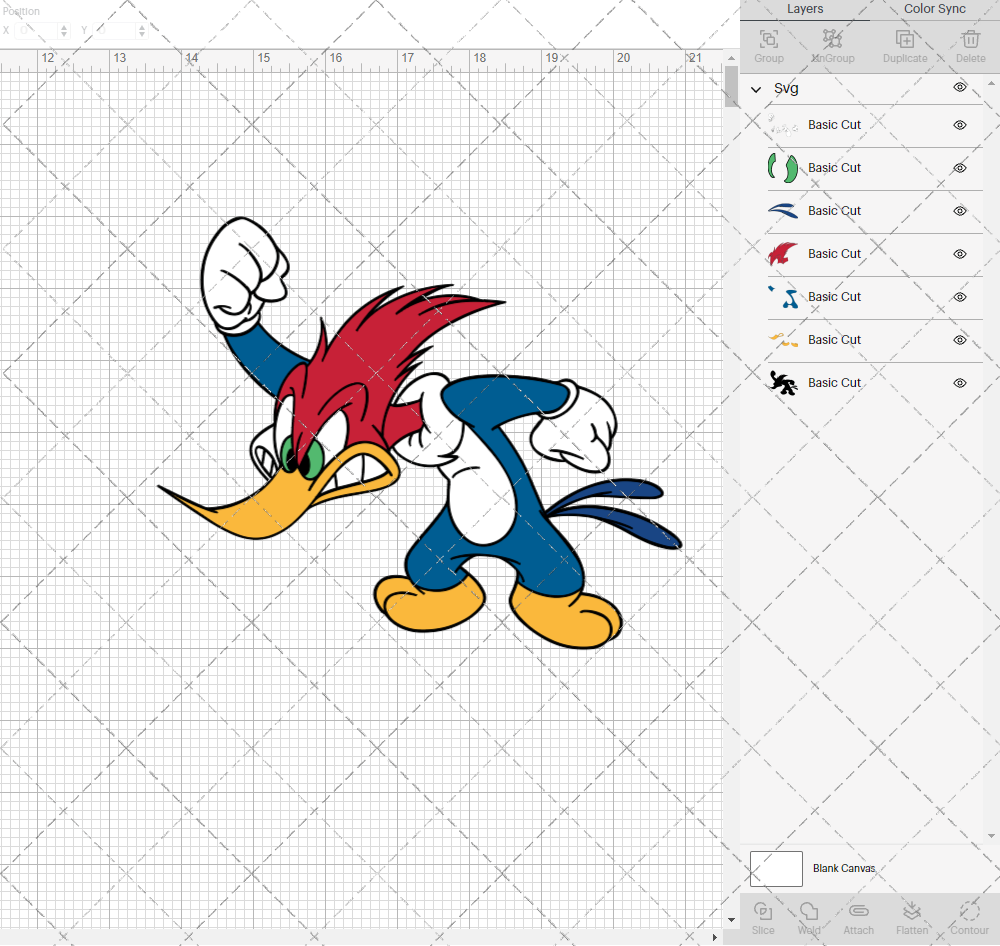Click the Slice tool icon
The image size is (1000, 946).
pyautogui.click(x=763, y=911)
